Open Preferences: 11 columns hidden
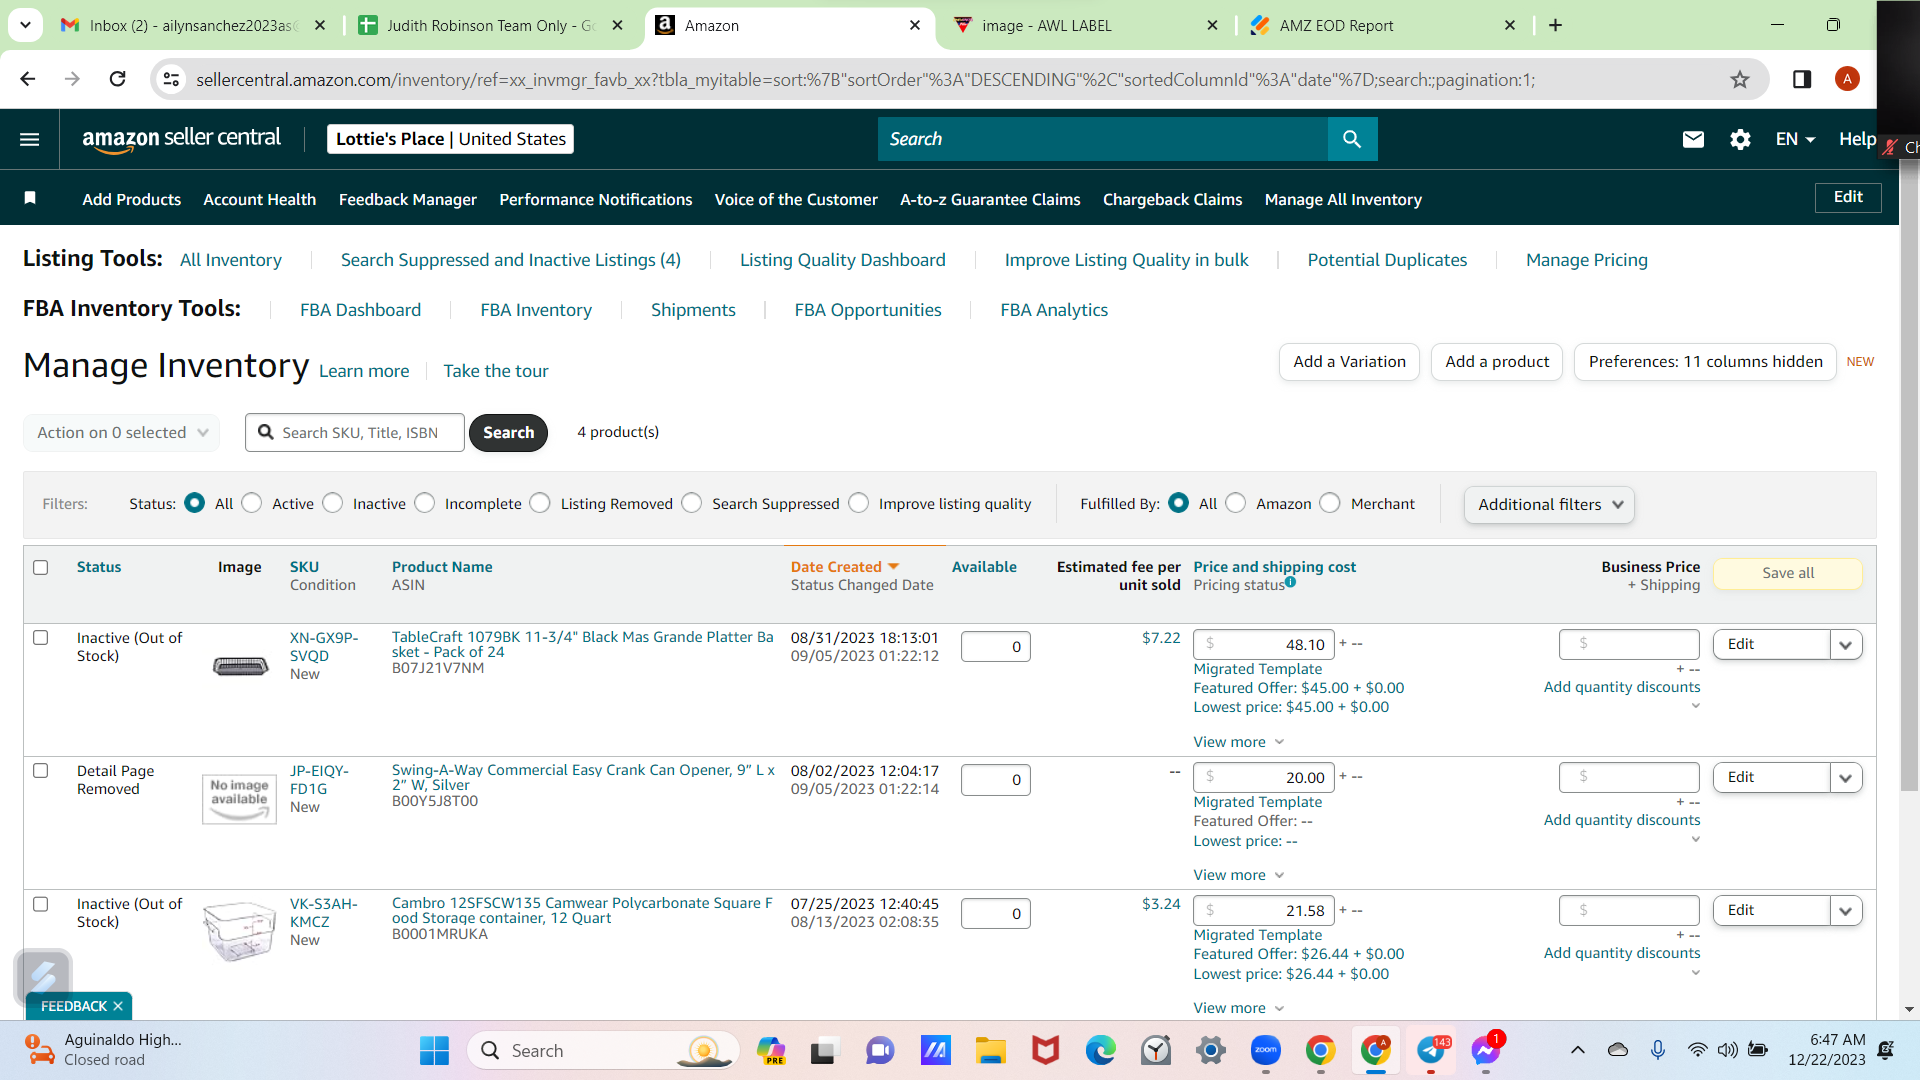Screen dimensions: 1920x1080 click(1705, 362)
